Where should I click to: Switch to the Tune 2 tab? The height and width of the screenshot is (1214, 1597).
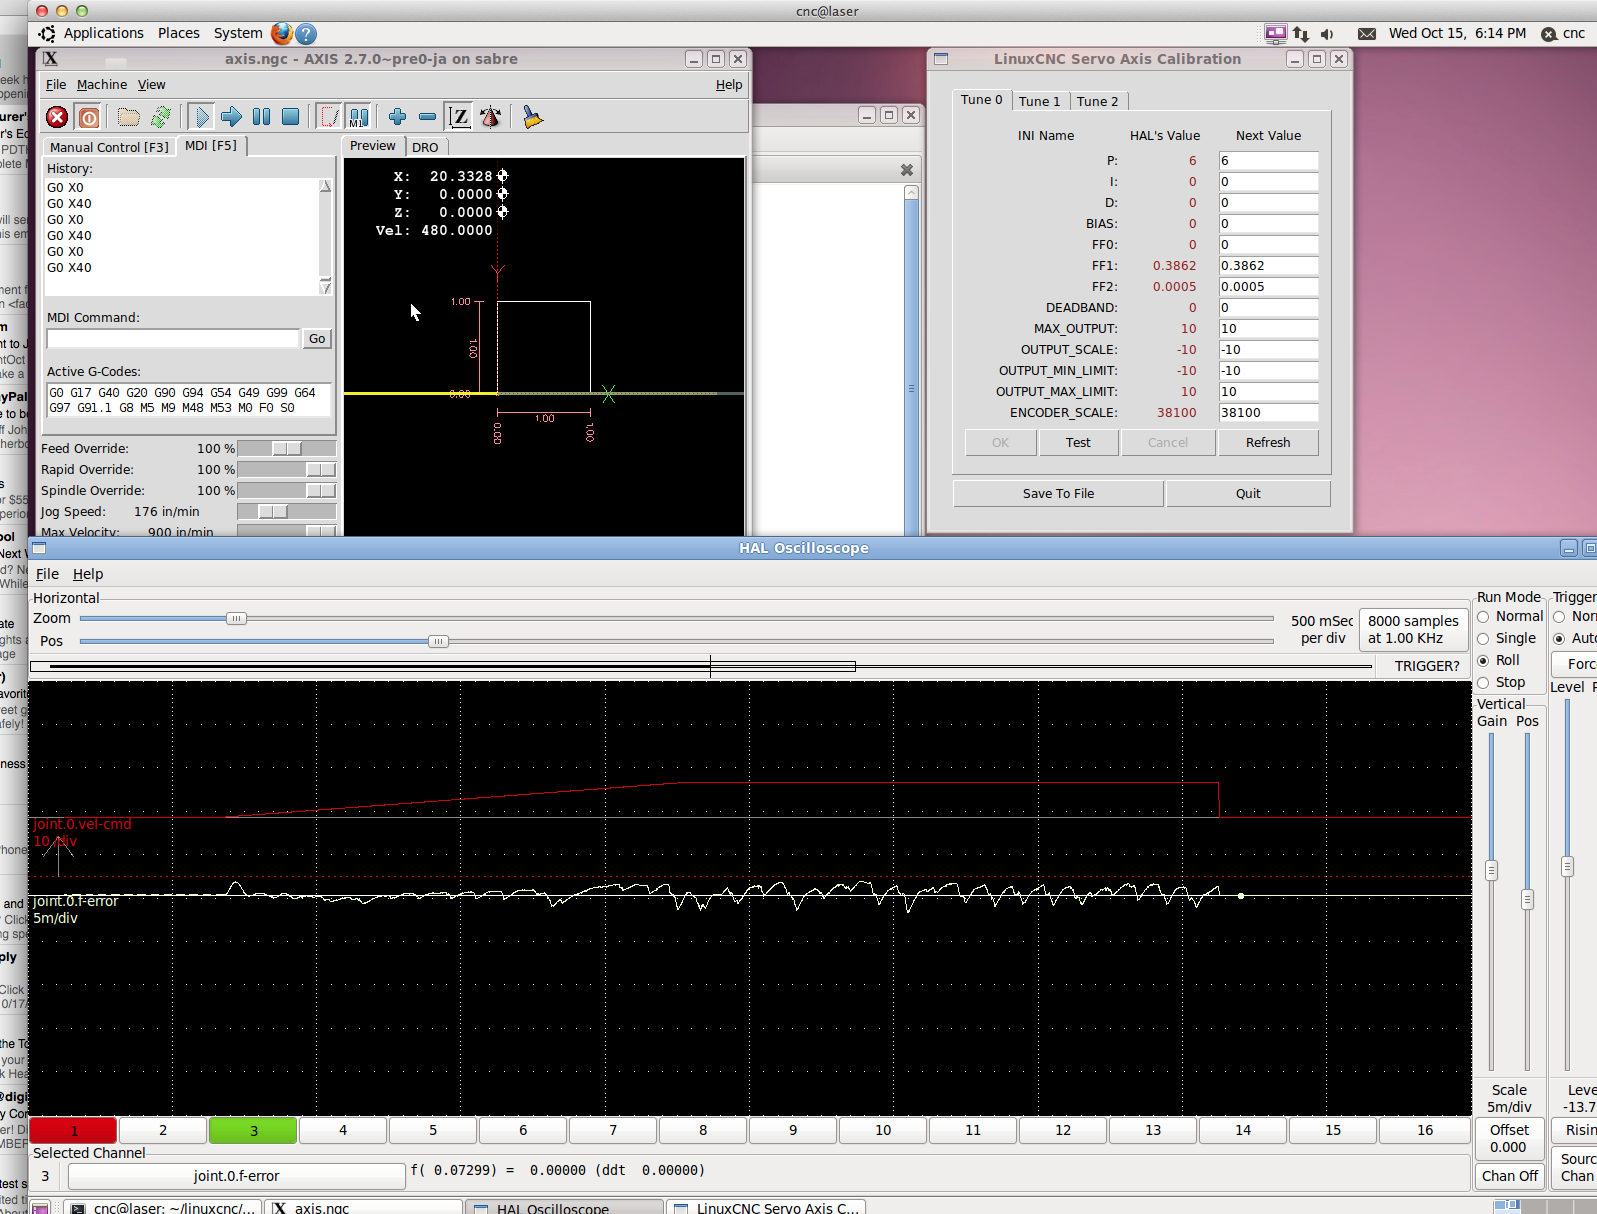click(x=1098, y=101)
